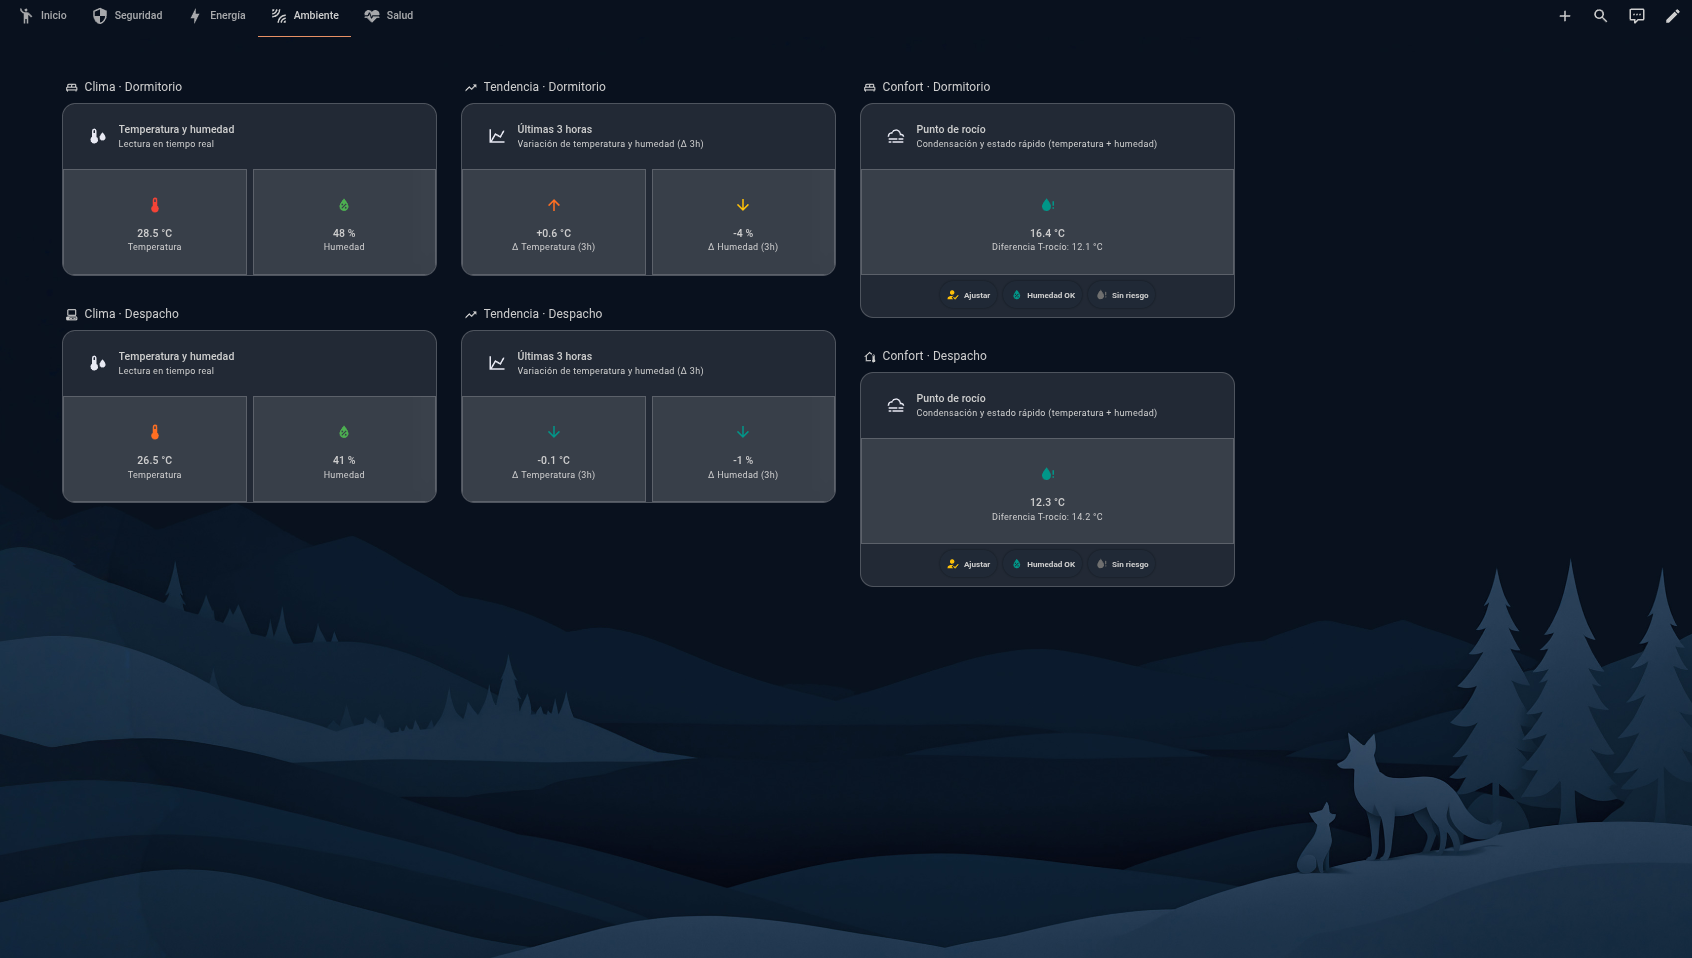Go to the Energía tab

[217, 16]
